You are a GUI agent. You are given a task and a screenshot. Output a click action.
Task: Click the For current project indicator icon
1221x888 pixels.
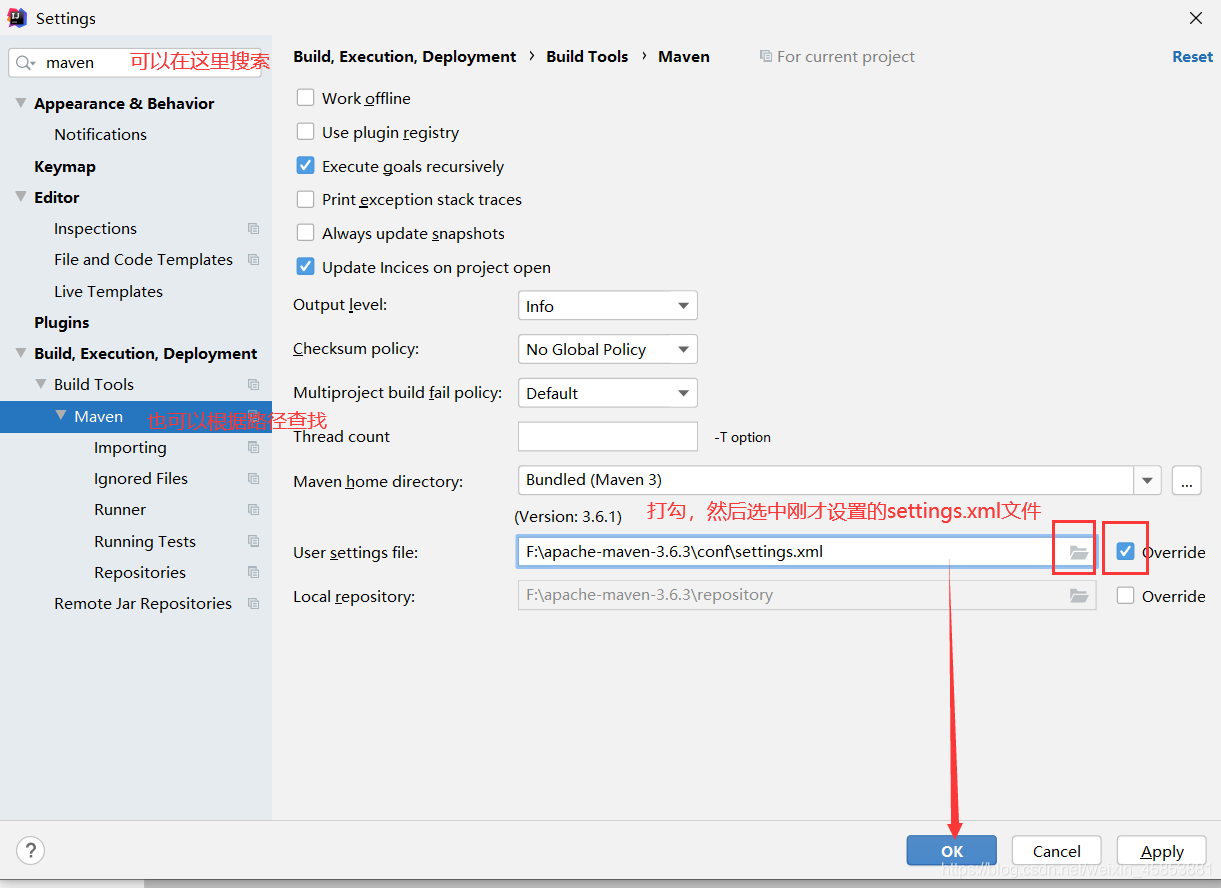click(x=766, y=57)
